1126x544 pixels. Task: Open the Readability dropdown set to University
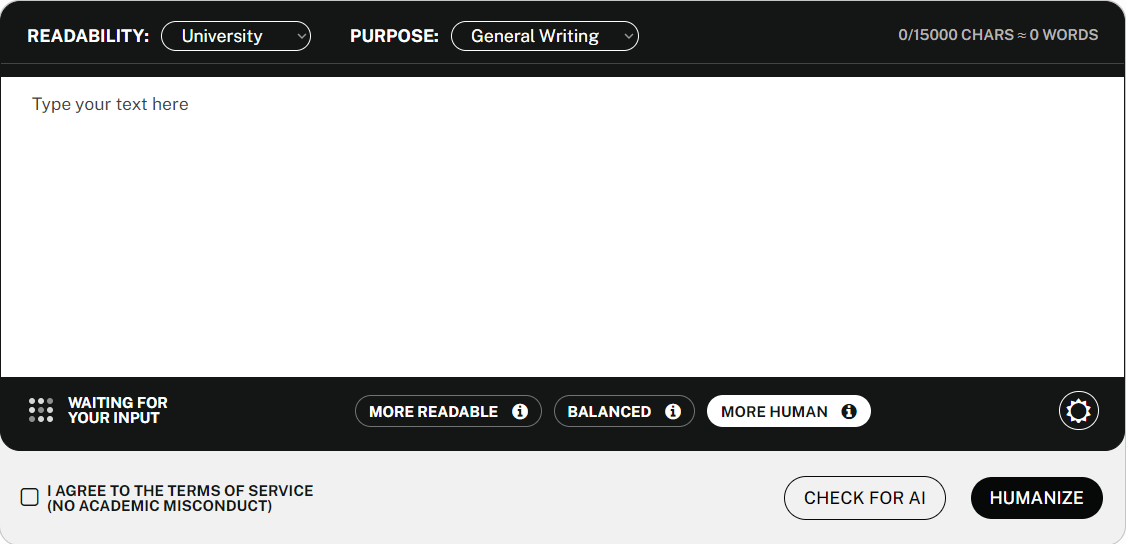point(235,36)
